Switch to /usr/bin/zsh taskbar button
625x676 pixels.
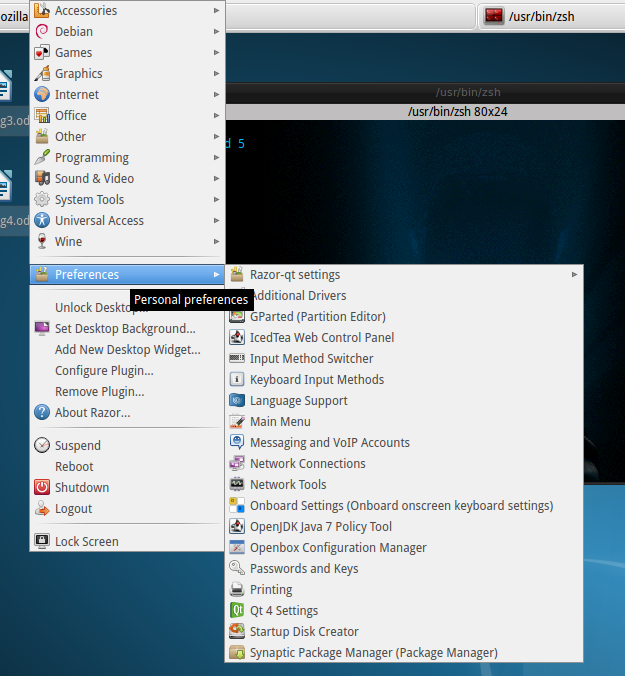coord(552,16)
